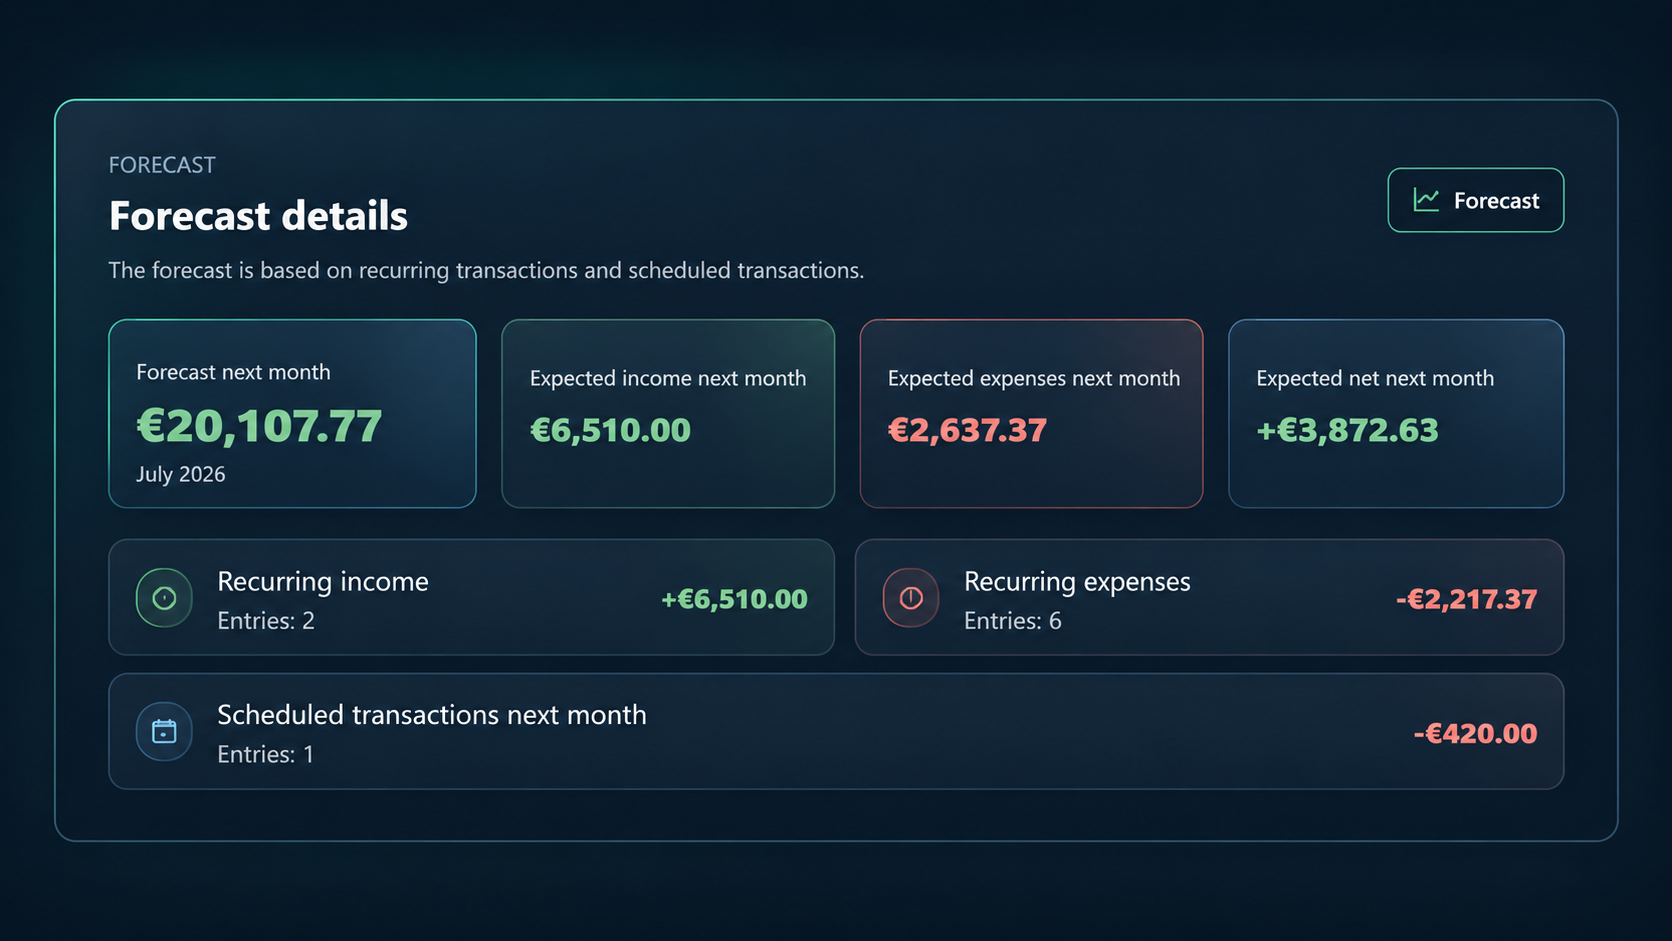Viewport: 1672px width, 941px height.
Task: Click the -€2,217.37 recurring expenses amount
Action: 1466,599
